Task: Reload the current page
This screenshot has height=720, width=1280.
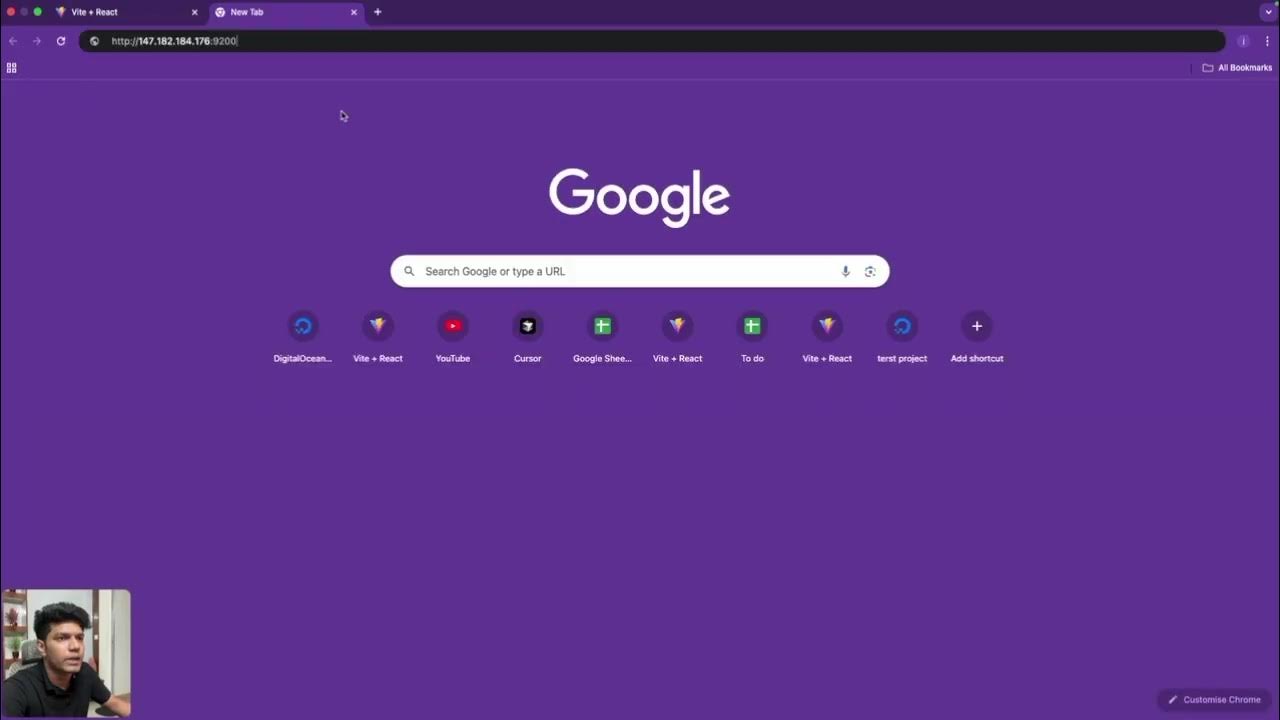Action: 61,41
